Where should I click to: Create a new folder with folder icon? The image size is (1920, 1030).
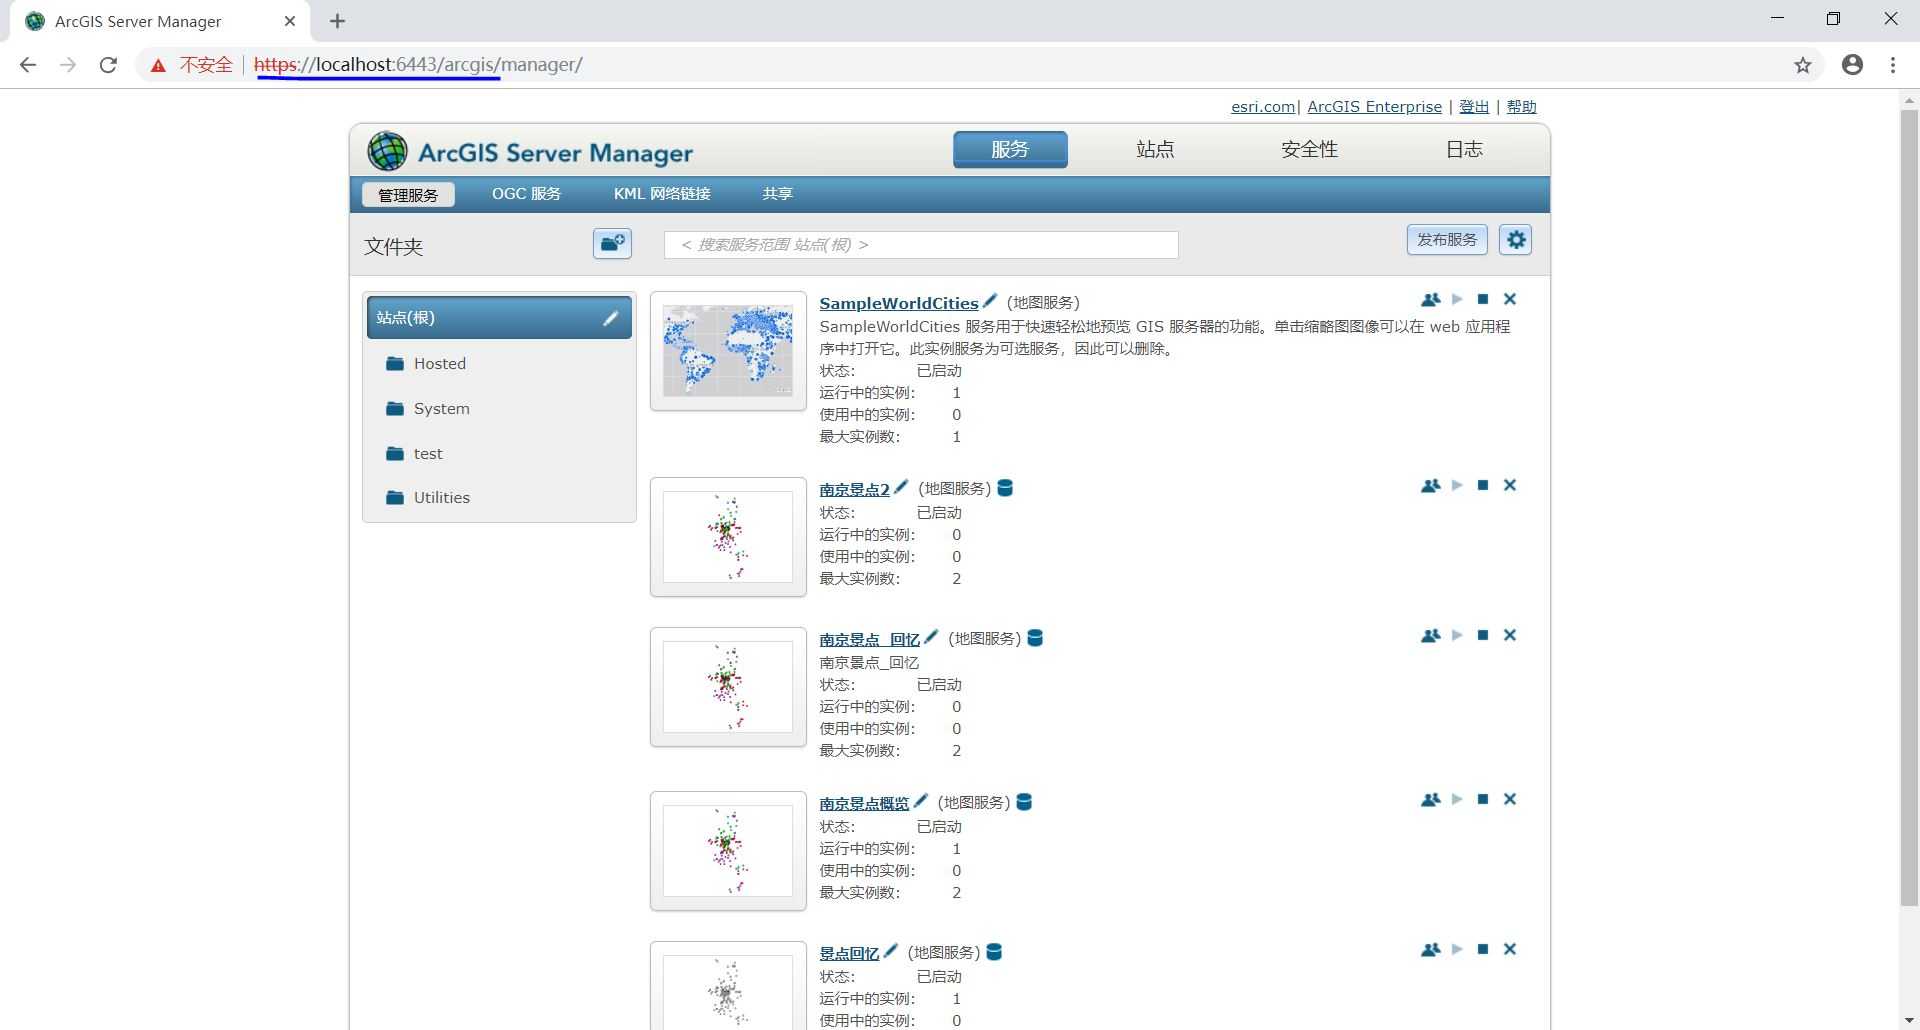tap(612, 243)
